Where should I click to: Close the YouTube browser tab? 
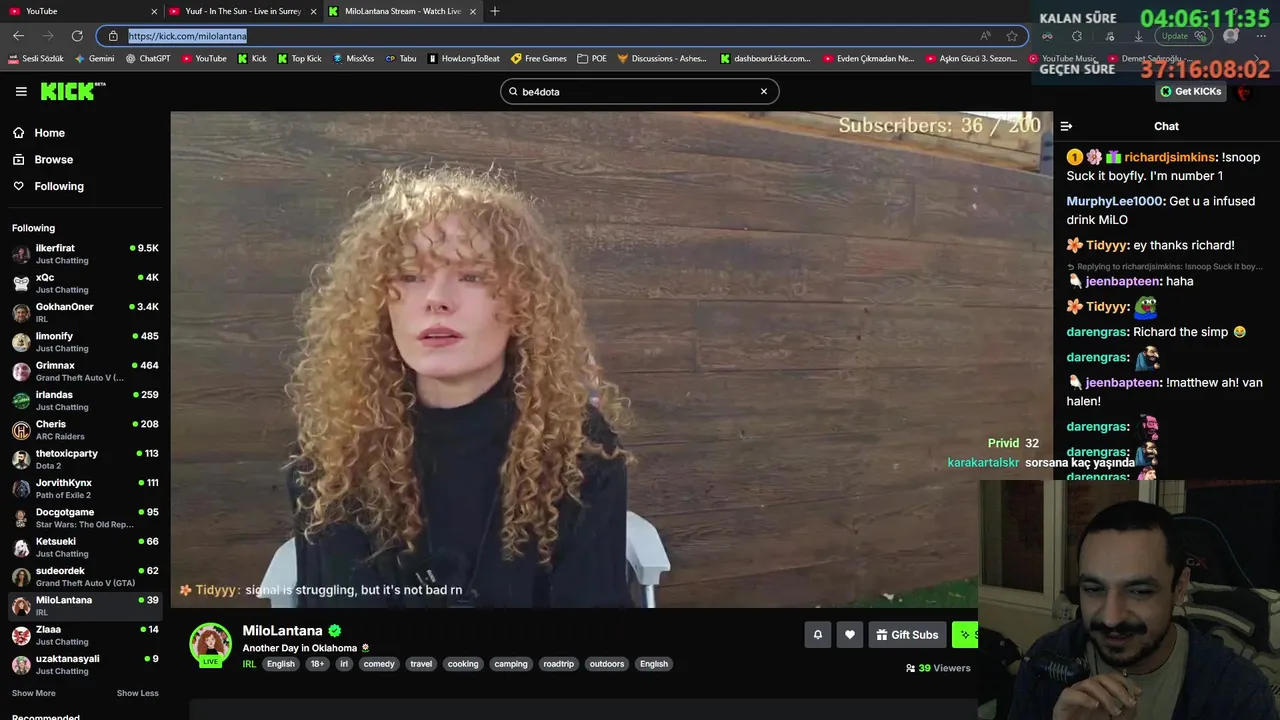pyautogui.click(x=154, y=11)
